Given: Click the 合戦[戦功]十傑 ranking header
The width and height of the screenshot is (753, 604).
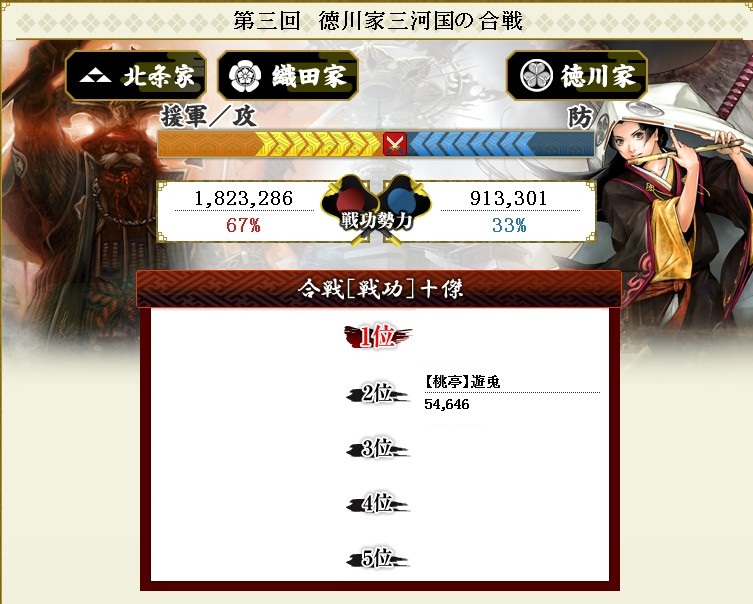Looking at the screenshot, I should pyautogui.click(x=379, y=289).
